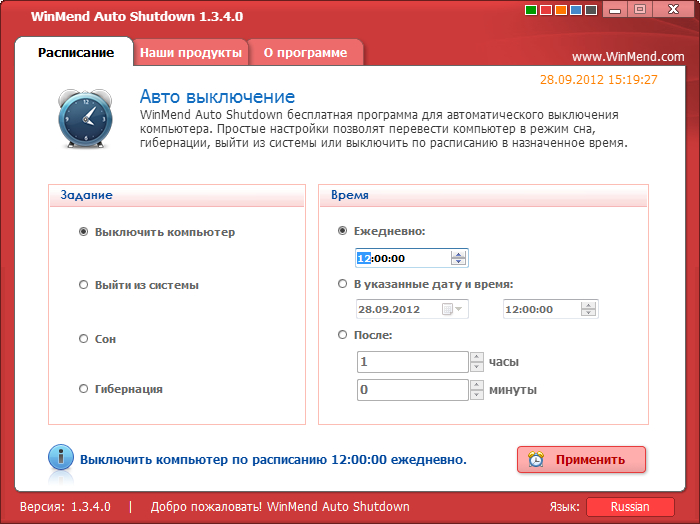This screenshot has width=700, height=524.
Task: Select the Выйти из системы option
Action: (84, 285)
